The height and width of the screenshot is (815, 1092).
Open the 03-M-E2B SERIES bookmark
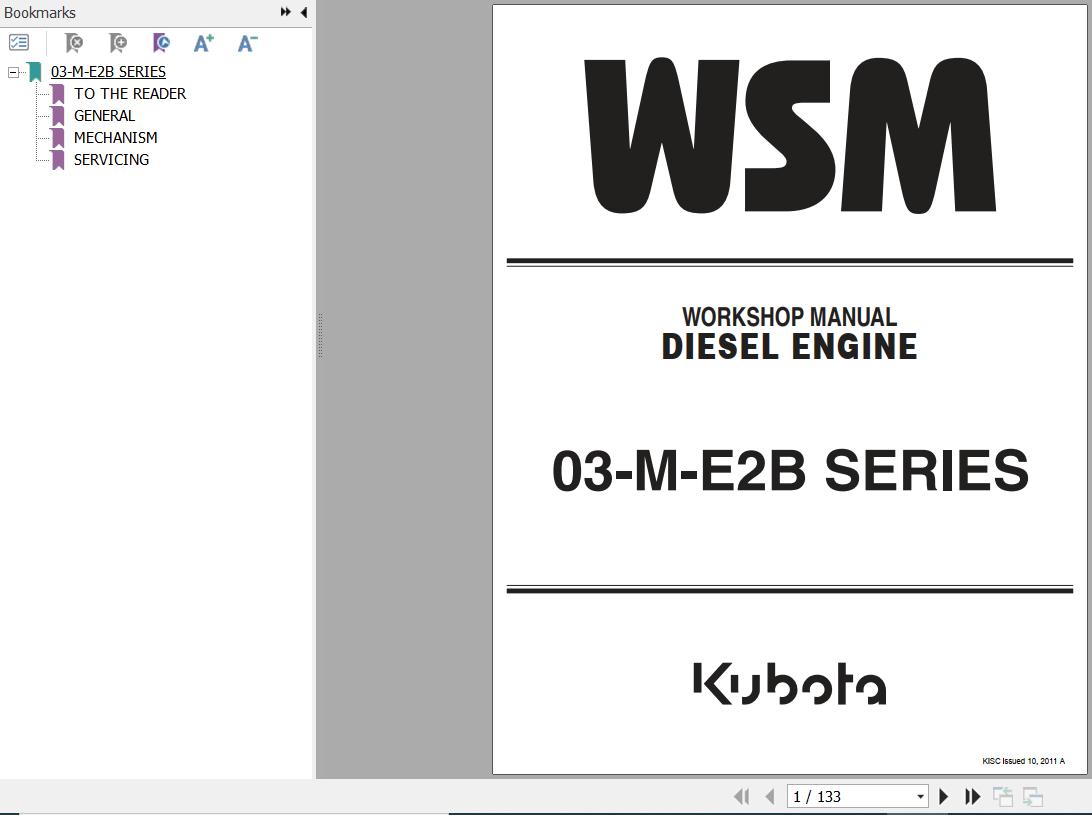point(108,72)
